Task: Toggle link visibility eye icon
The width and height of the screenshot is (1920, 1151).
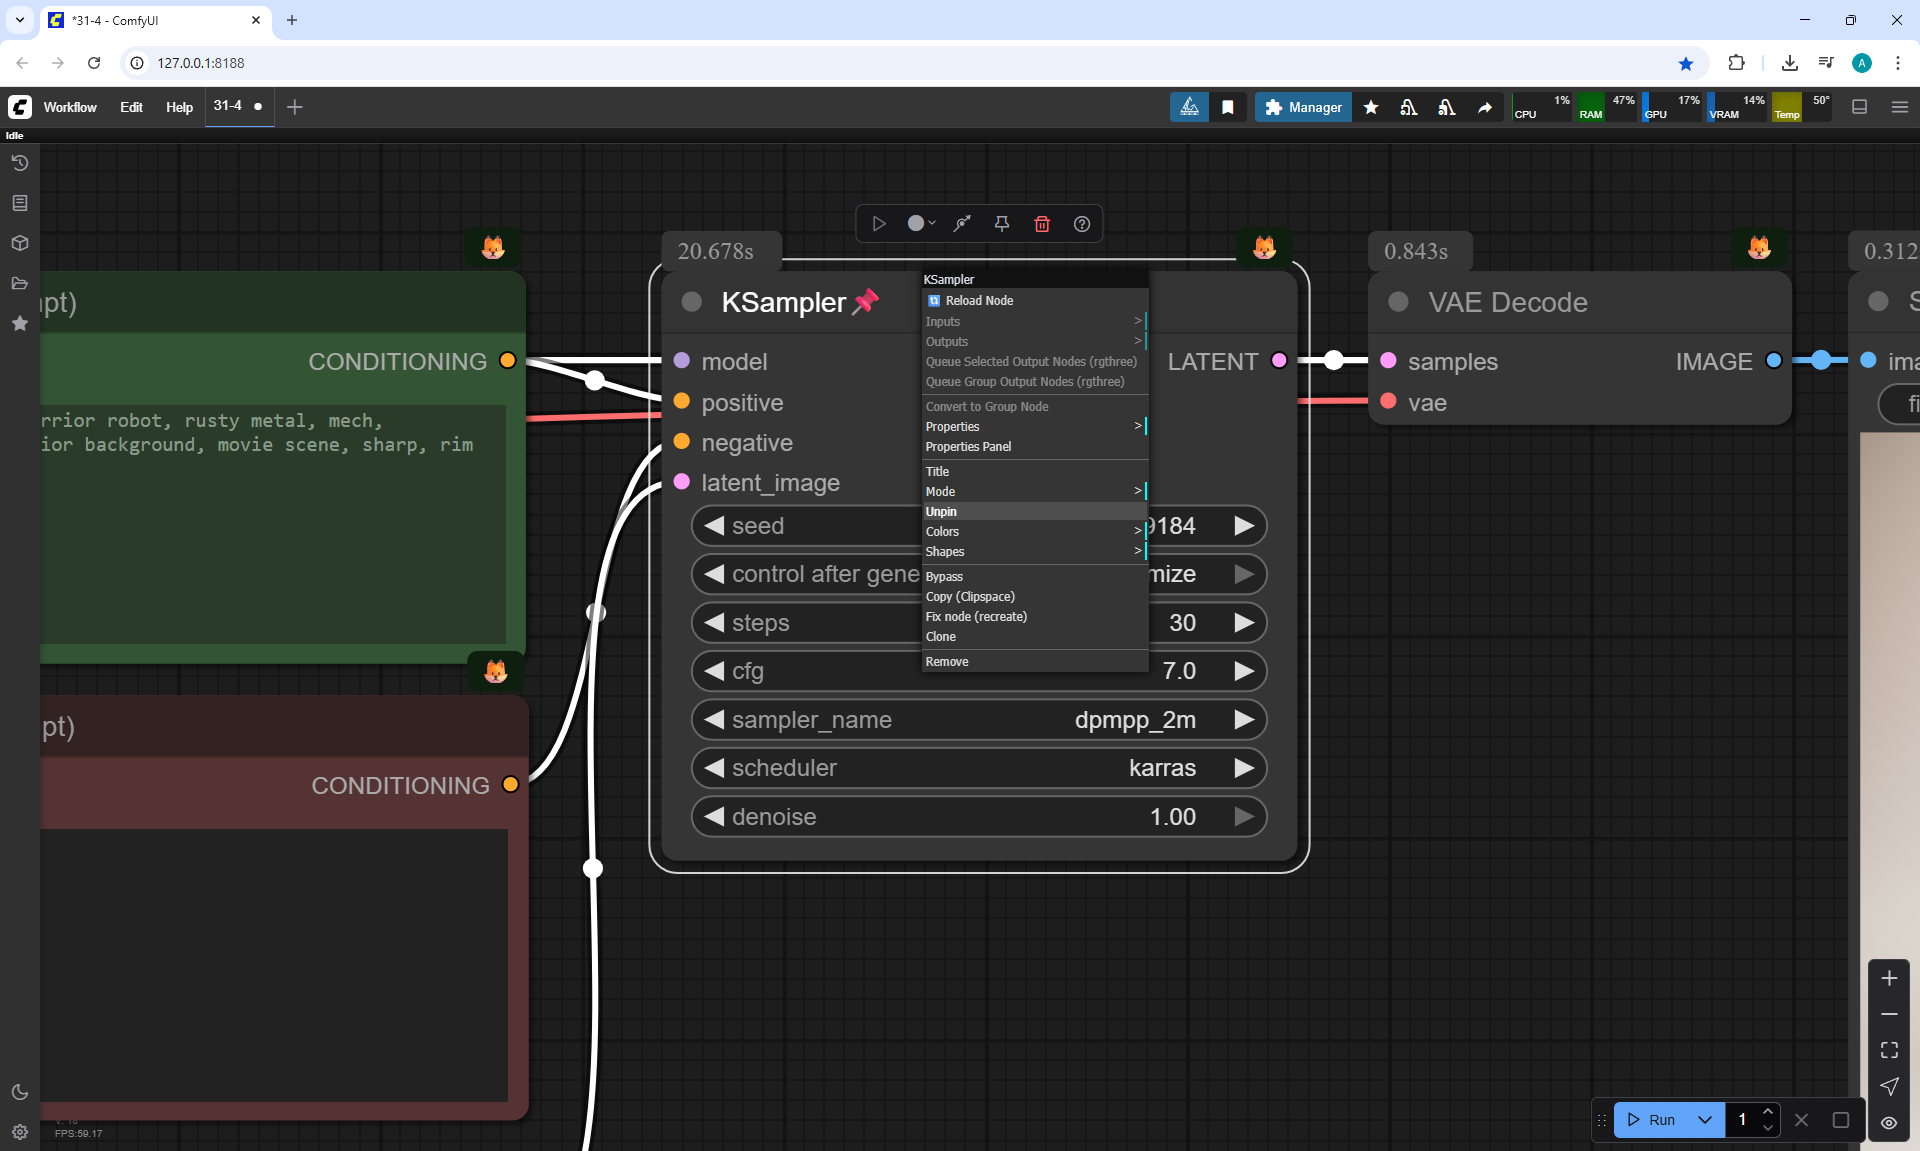Action: pos(1888,1122)
